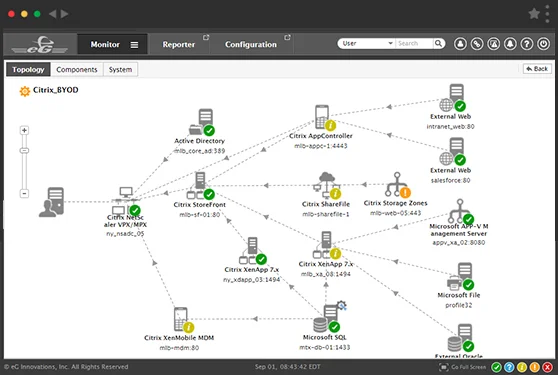Viewport: 558px width, 375px height.
Task: Open the Citrix ShareFile cloud node icon
Action: coord(327,185)
